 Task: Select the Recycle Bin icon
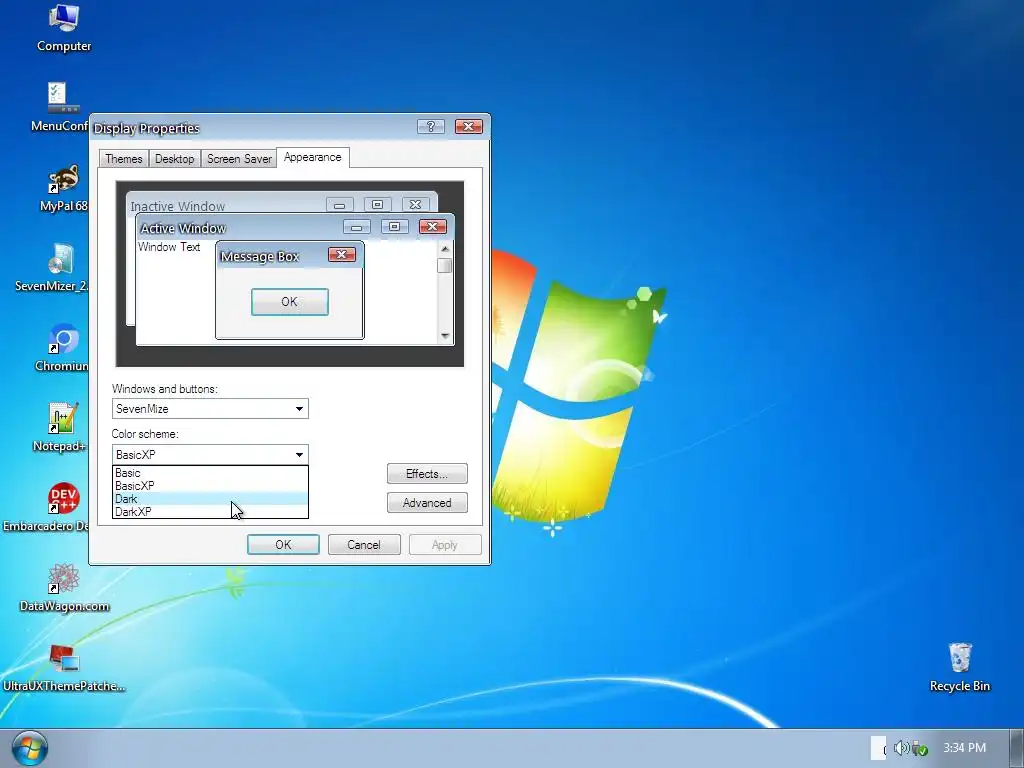point(959,667)
